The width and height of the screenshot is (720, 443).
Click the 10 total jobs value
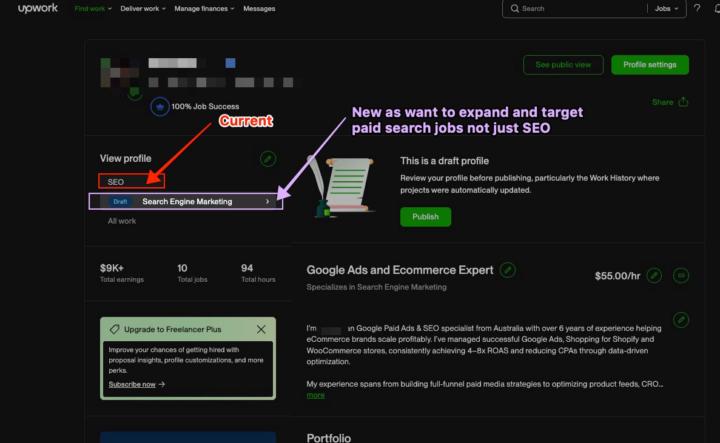pyautogui.click(x=182, y=268)
